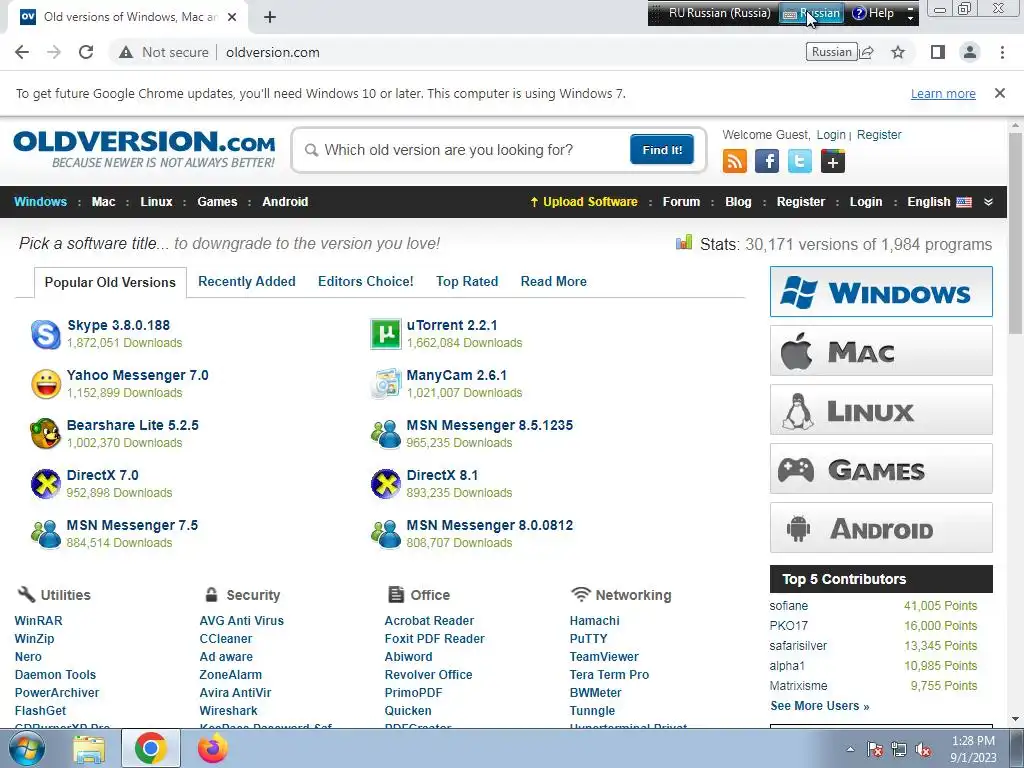Click the Skype app icon
Viewport: 1024px width, 768px height.
click(x=46, y=334)
